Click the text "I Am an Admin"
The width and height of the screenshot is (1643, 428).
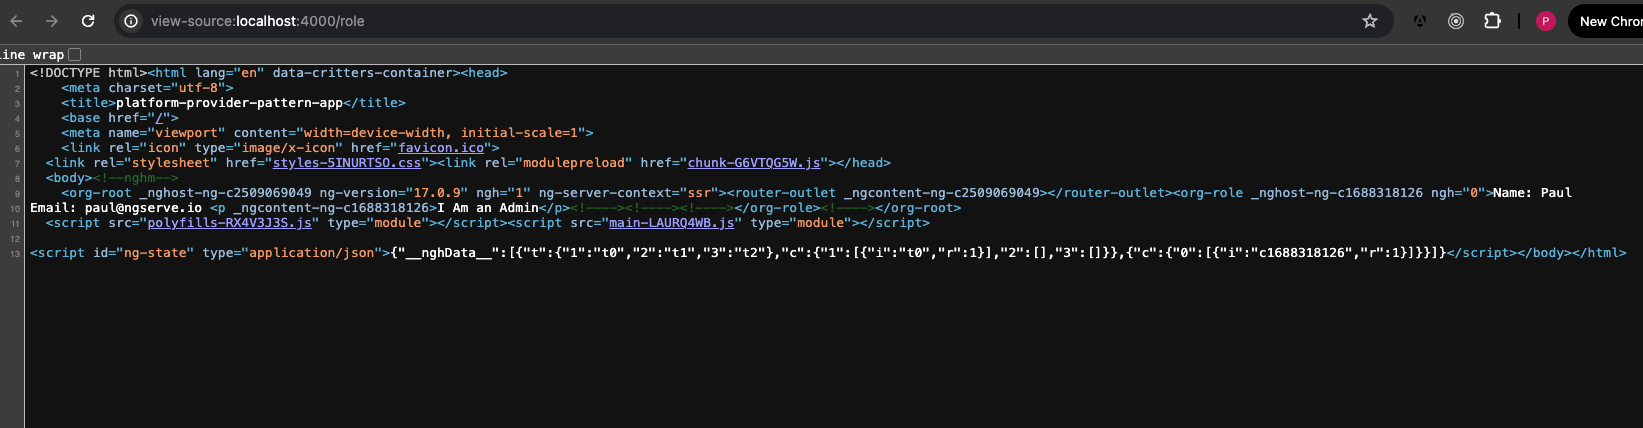[488, 208]
